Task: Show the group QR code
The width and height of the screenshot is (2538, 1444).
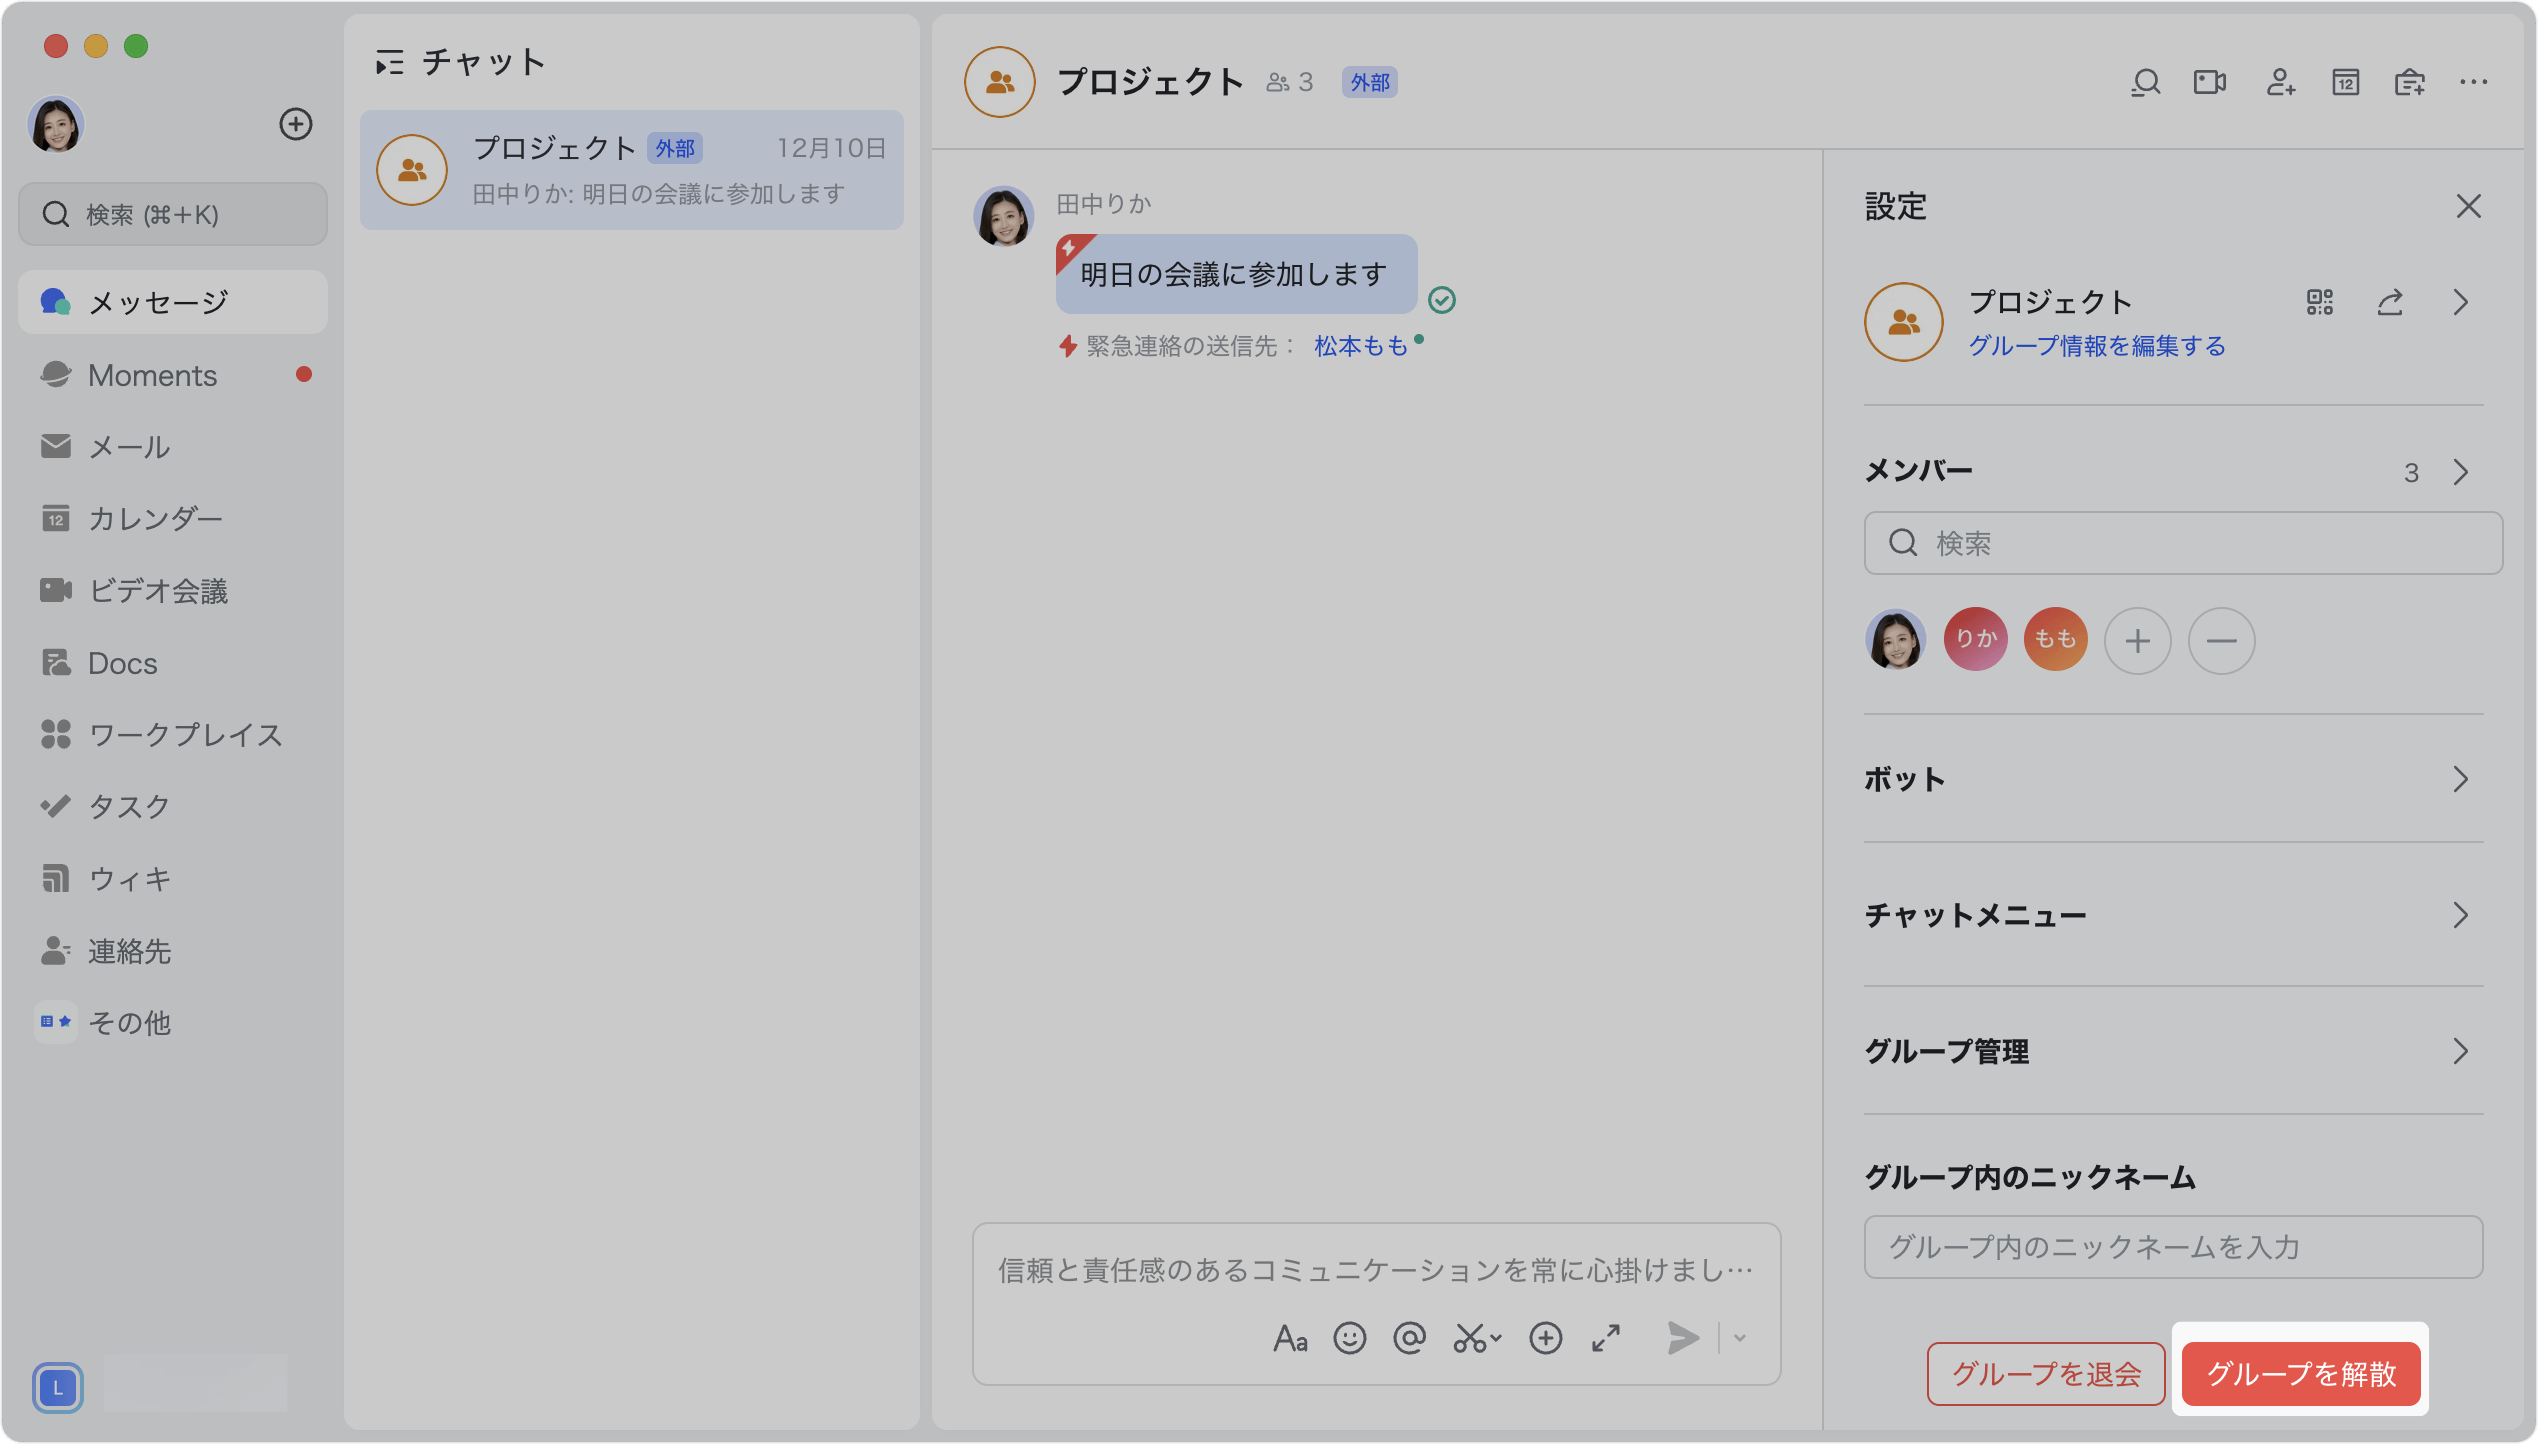Action: (2320, 302)
